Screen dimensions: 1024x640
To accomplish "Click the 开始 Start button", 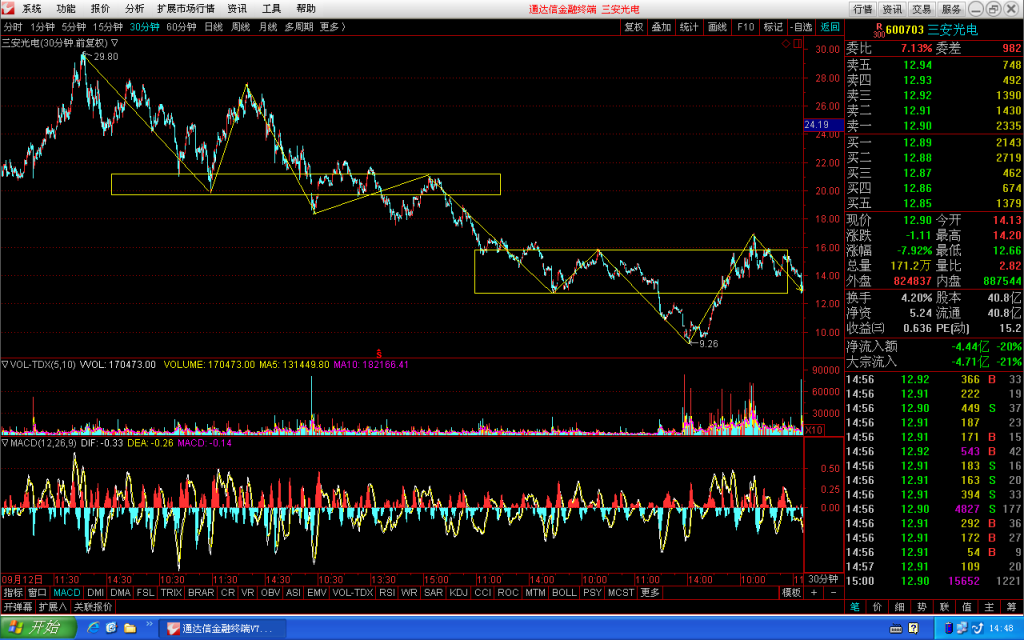I will click(39, 628).
